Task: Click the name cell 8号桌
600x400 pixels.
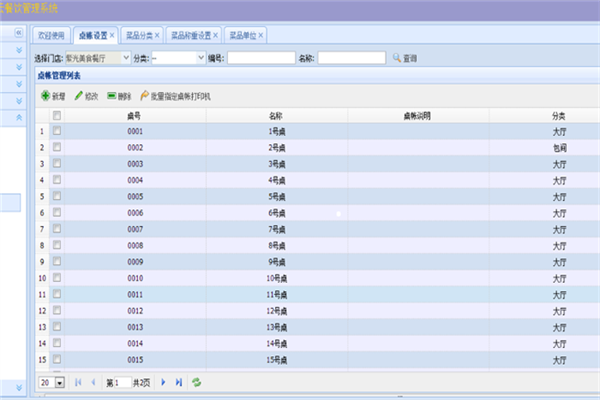Action: [x=277, y=245]
